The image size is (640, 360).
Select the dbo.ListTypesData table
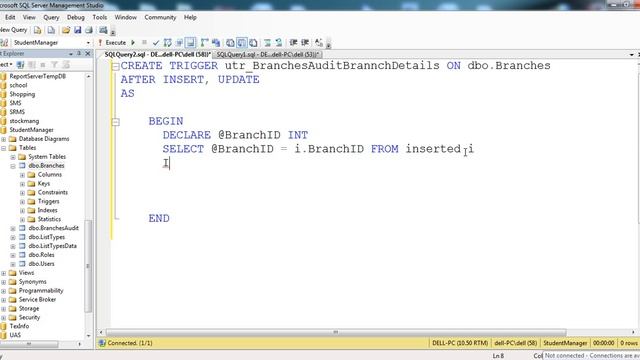coord(53,246)
